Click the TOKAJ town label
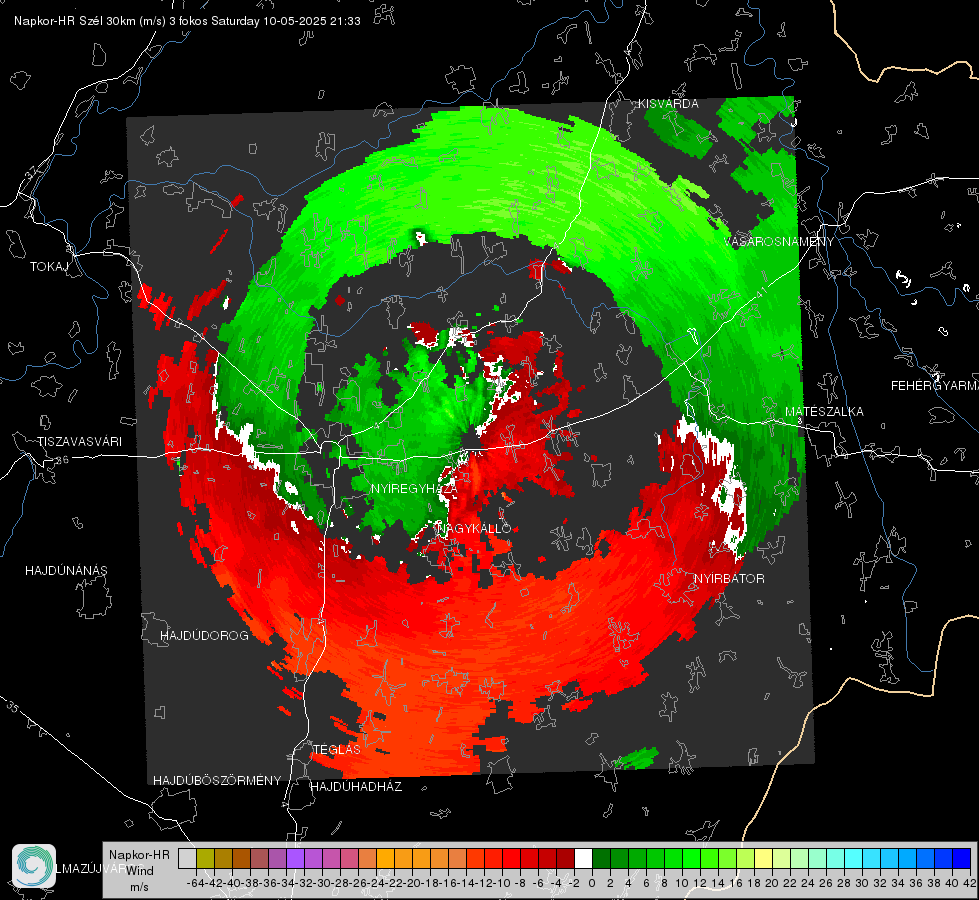 pos(49,267)
